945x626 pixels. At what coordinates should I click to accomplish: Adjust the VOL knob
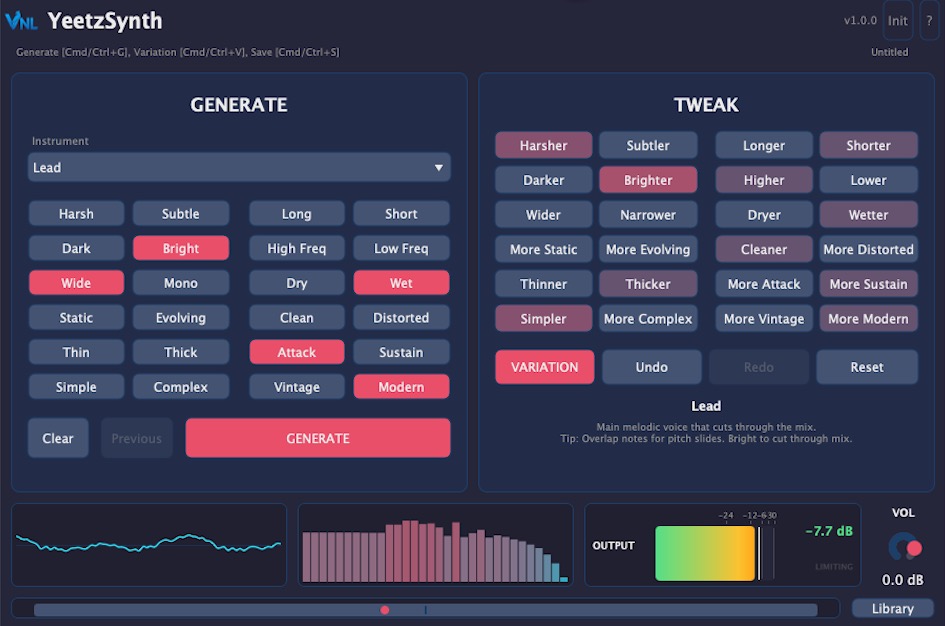904,547
